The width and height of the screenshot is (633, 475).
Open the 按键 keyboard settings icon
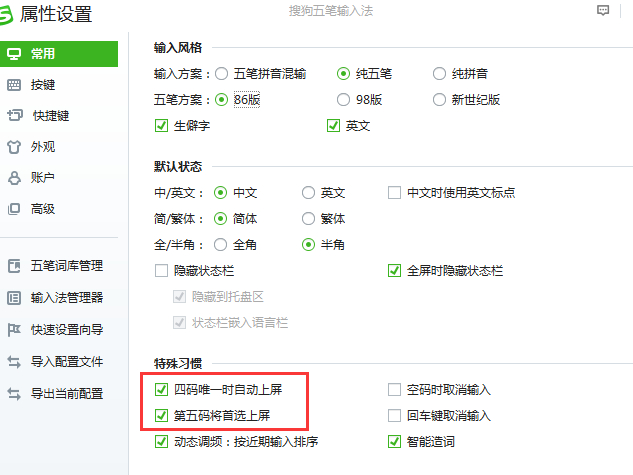click(x=14, y=85)
